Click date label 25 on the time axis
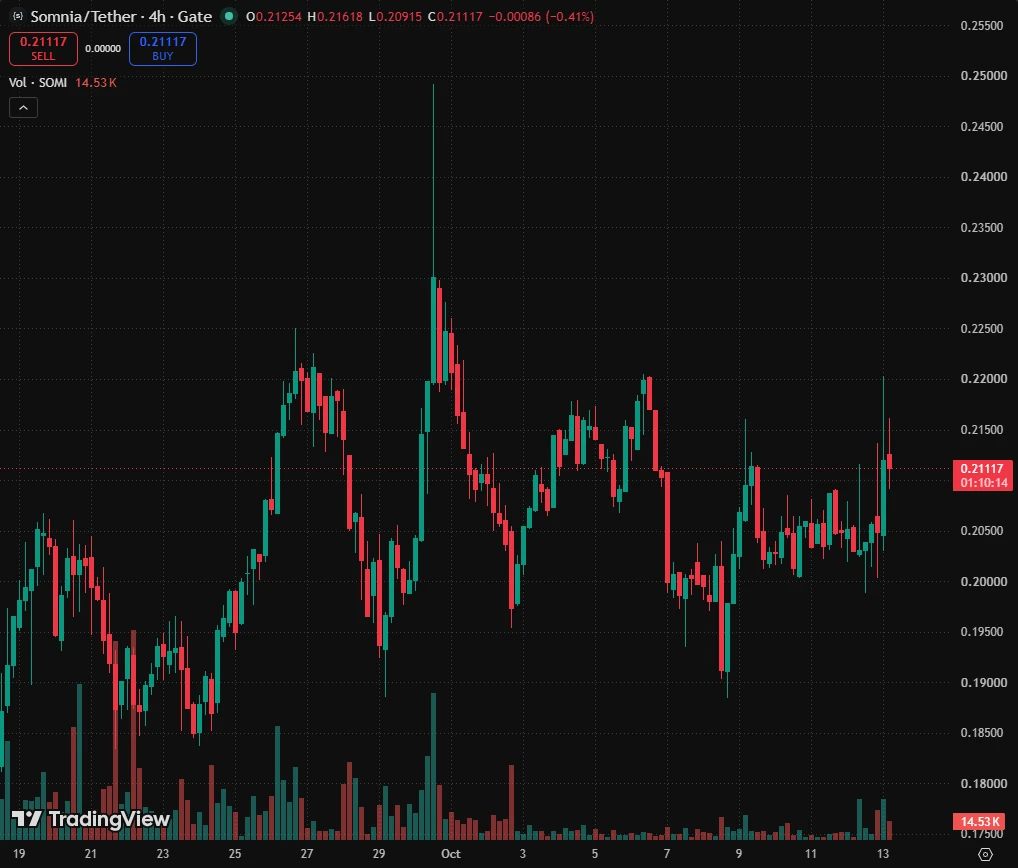1018x868 pixels. 235,854
